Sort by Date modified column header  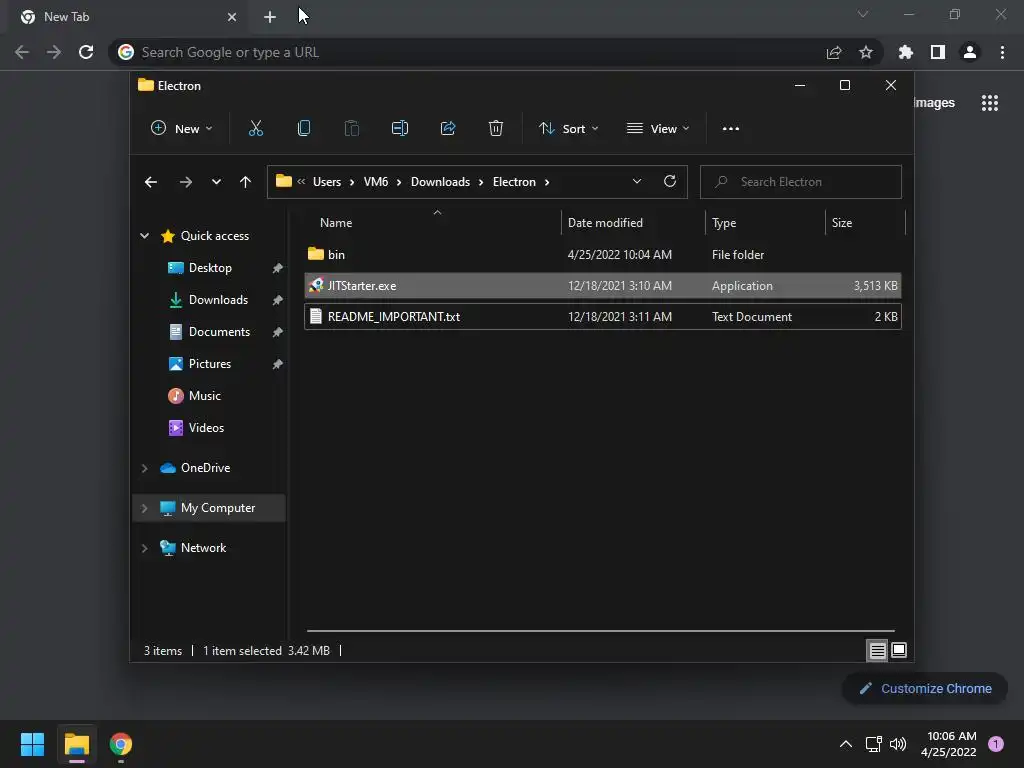coord(633,223)
